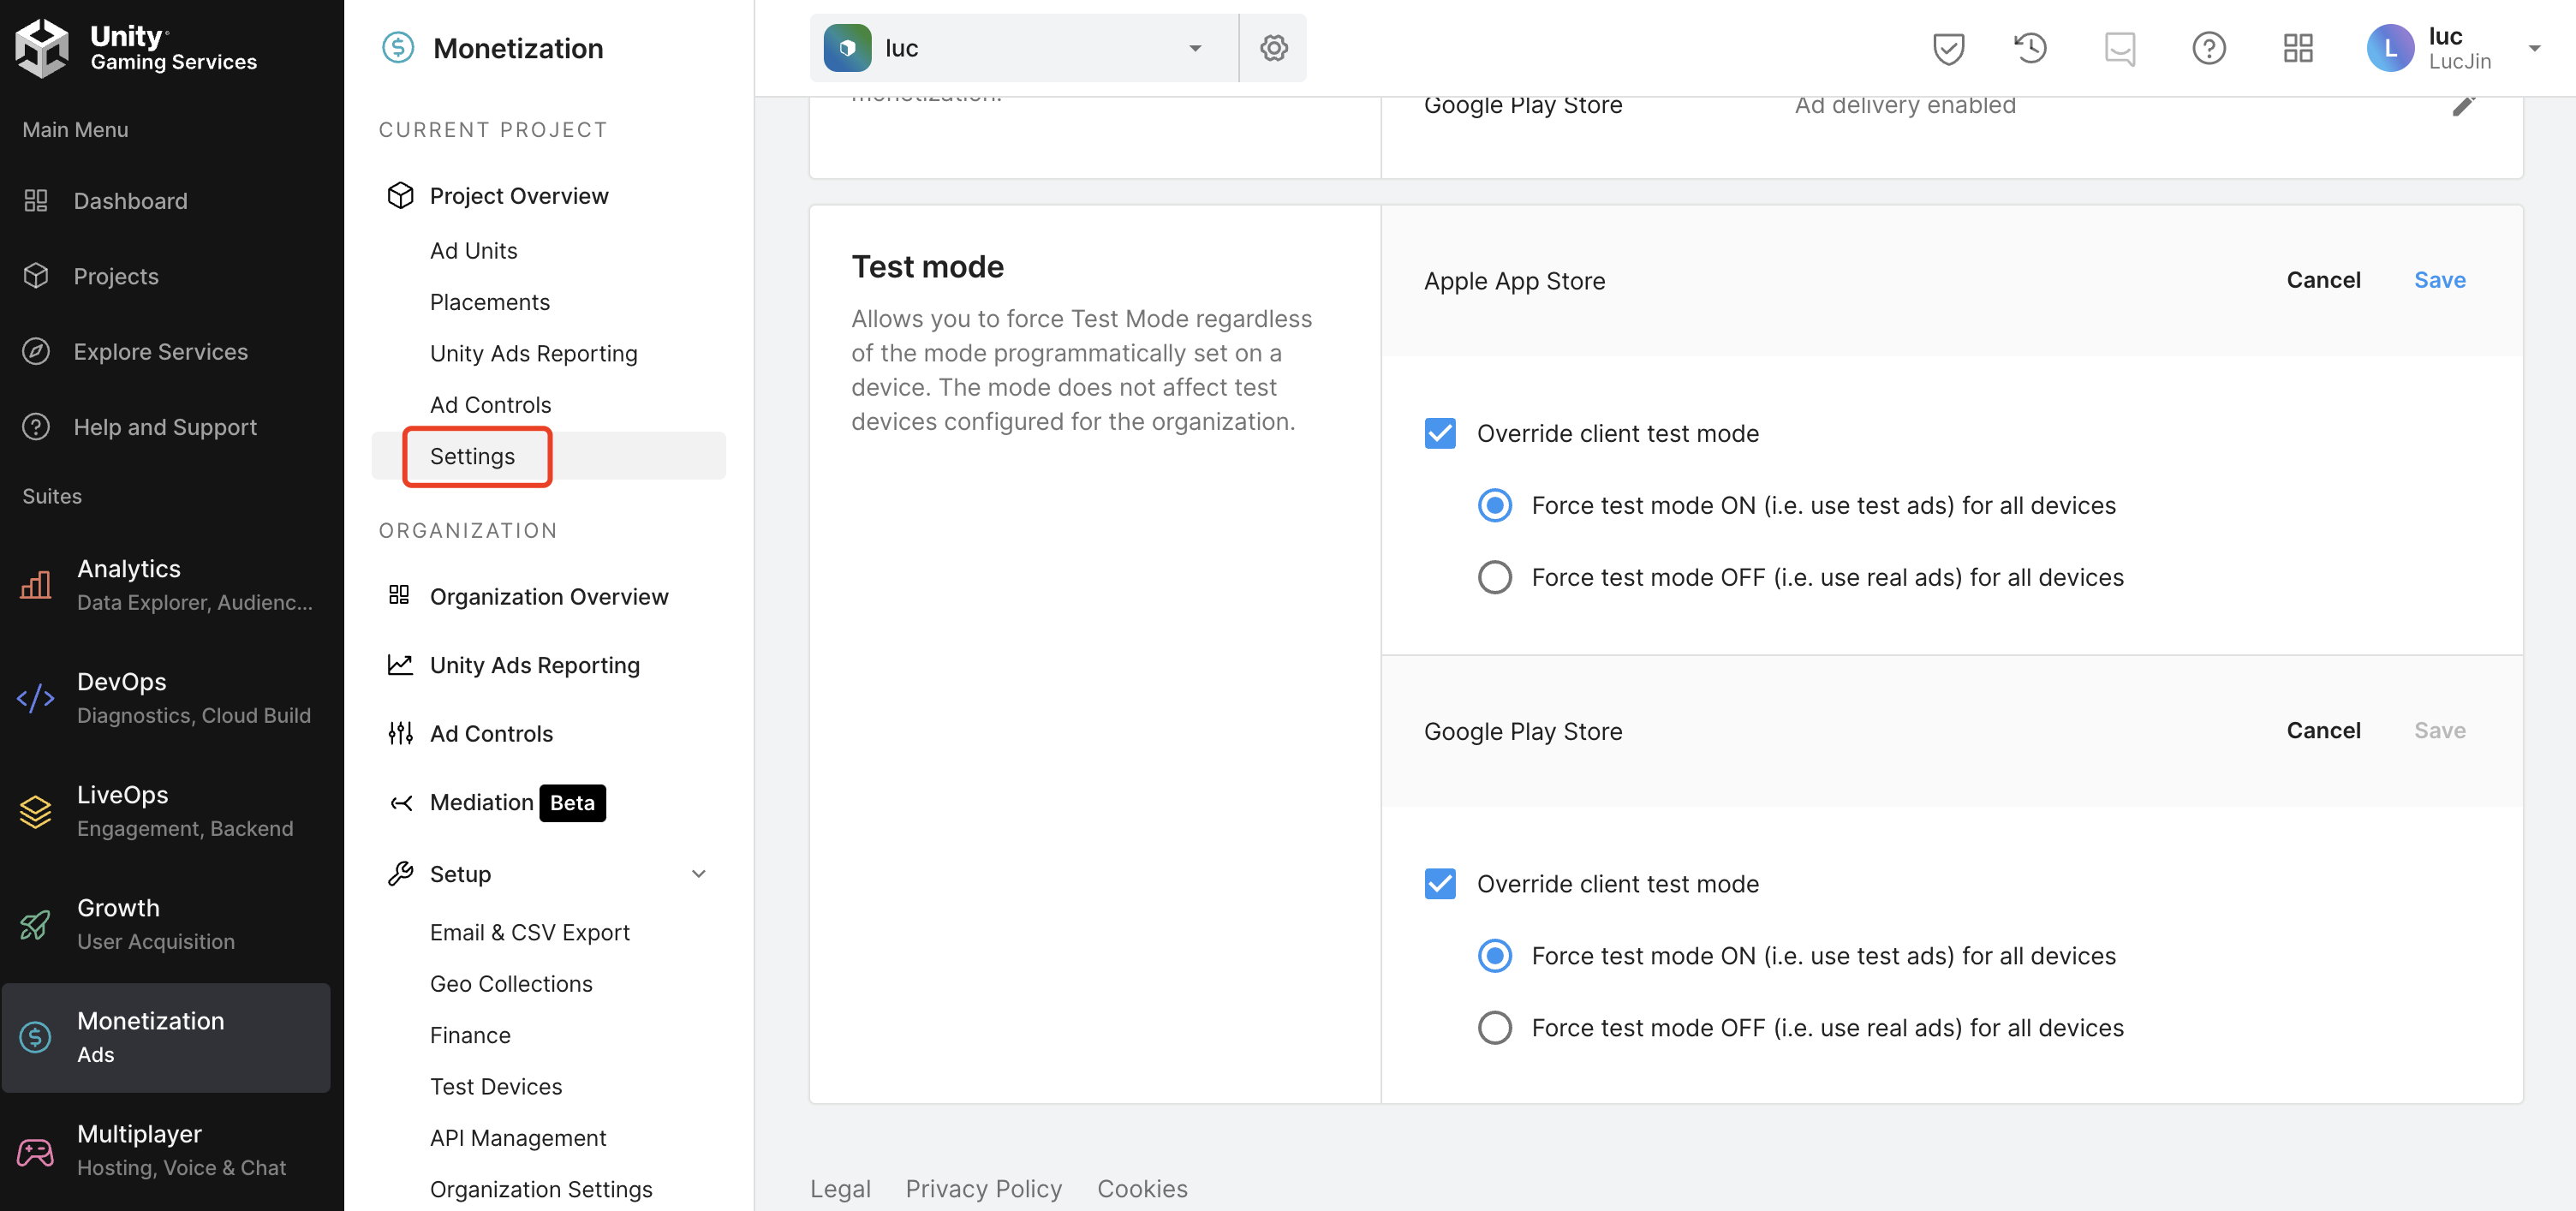
Task: Open the help question mark icon in header
Action: point(2208,47)
